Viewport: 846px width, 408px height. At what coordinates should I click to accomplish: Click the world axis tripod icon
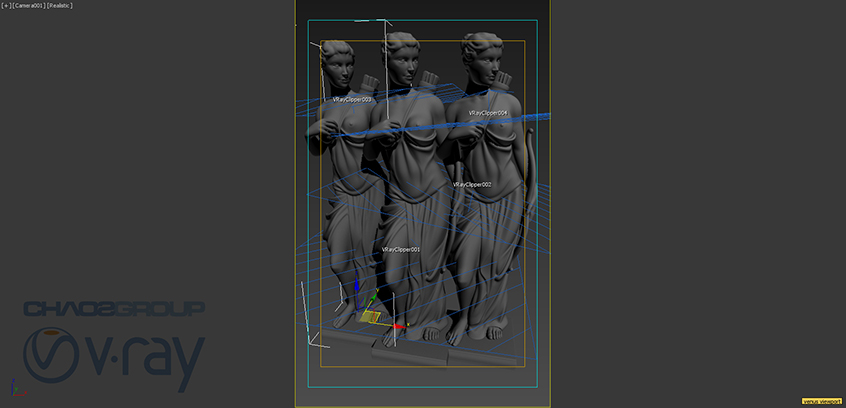coord(12,388)
